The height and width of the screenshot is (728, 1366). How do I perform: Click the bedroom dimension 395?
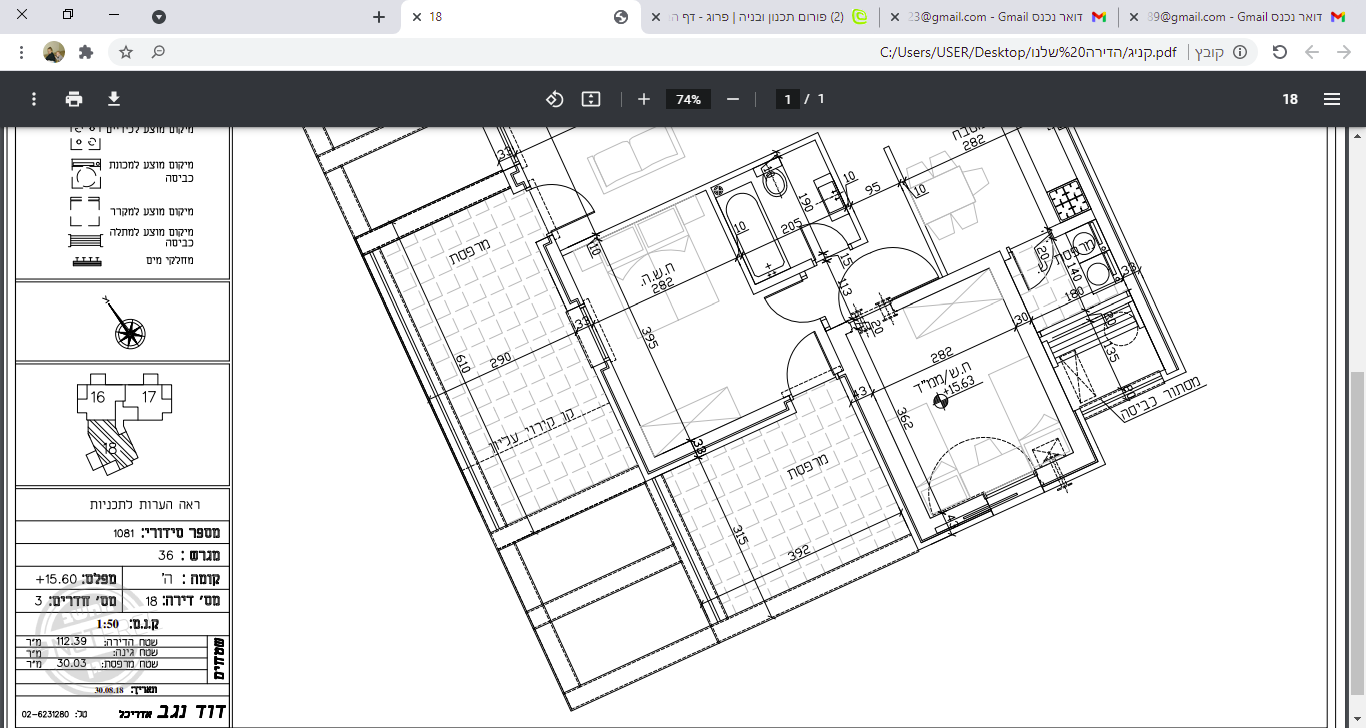[x=650, y=338]
